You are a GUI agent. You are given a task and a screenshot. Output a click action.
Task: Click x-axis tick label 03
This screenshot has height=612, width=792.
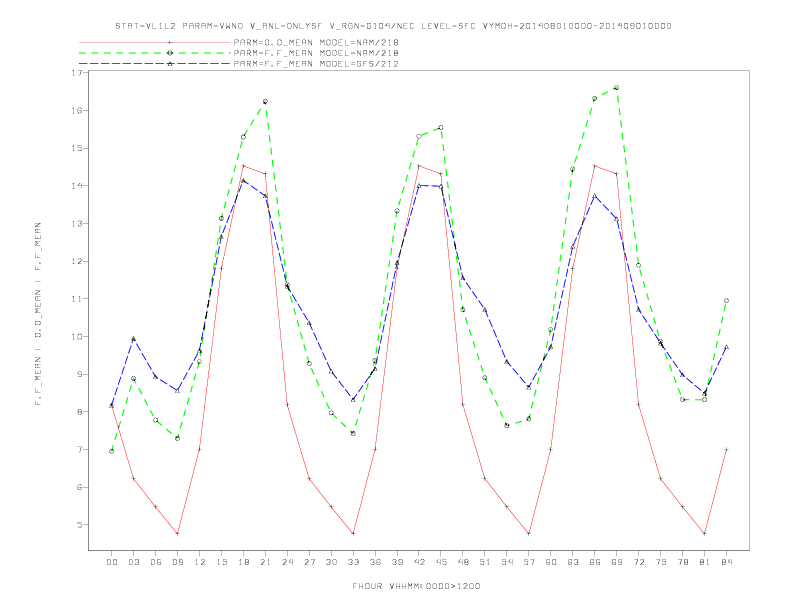[x=133, y=562]
